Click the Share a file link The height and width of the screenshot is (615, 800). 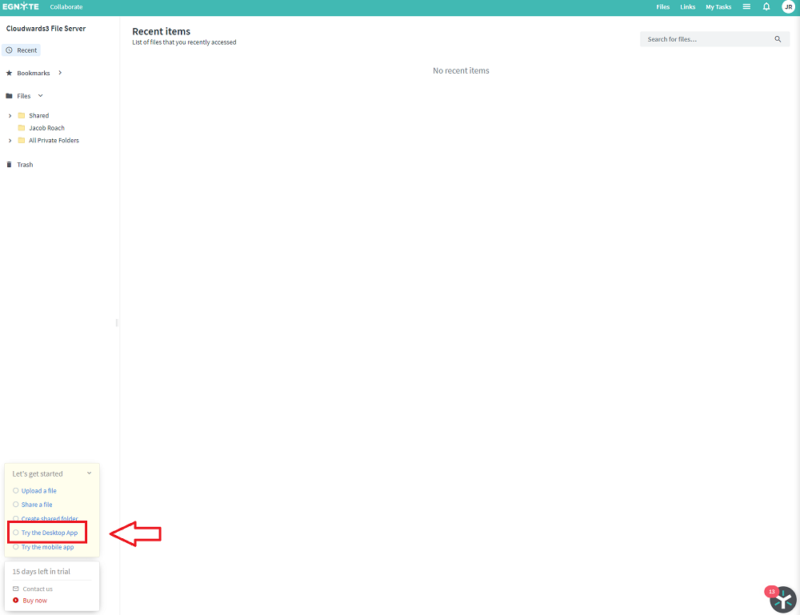pos(37,505)
